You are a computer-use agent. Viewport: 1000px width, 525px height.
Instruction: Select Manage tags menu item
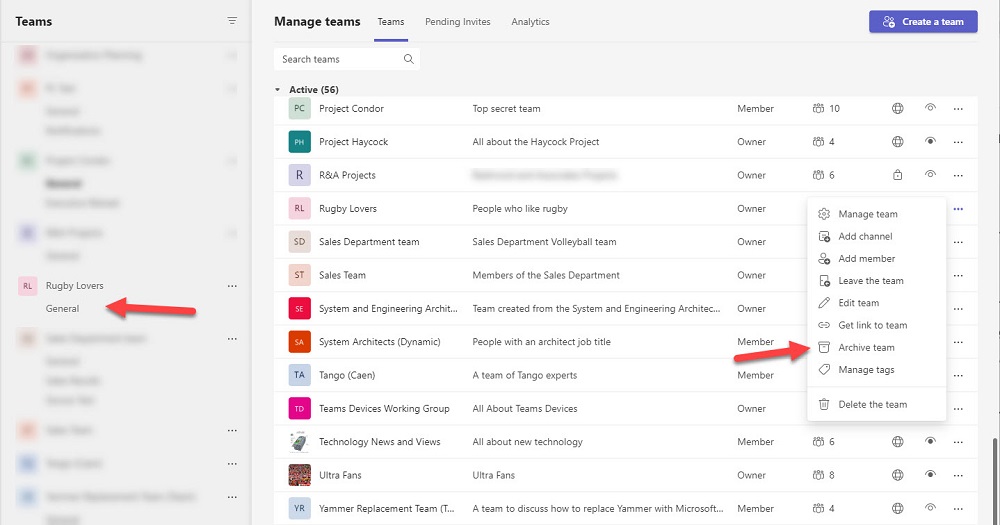tap(876, 370)
